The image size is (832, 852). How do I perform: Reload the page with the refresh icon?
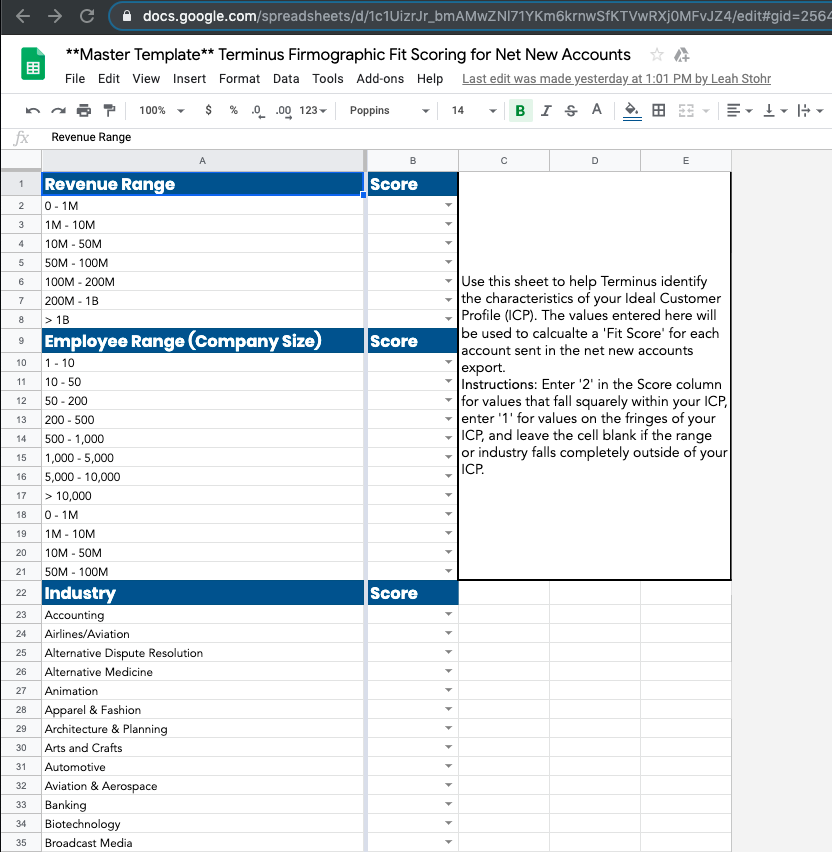[x=87, y=16]
